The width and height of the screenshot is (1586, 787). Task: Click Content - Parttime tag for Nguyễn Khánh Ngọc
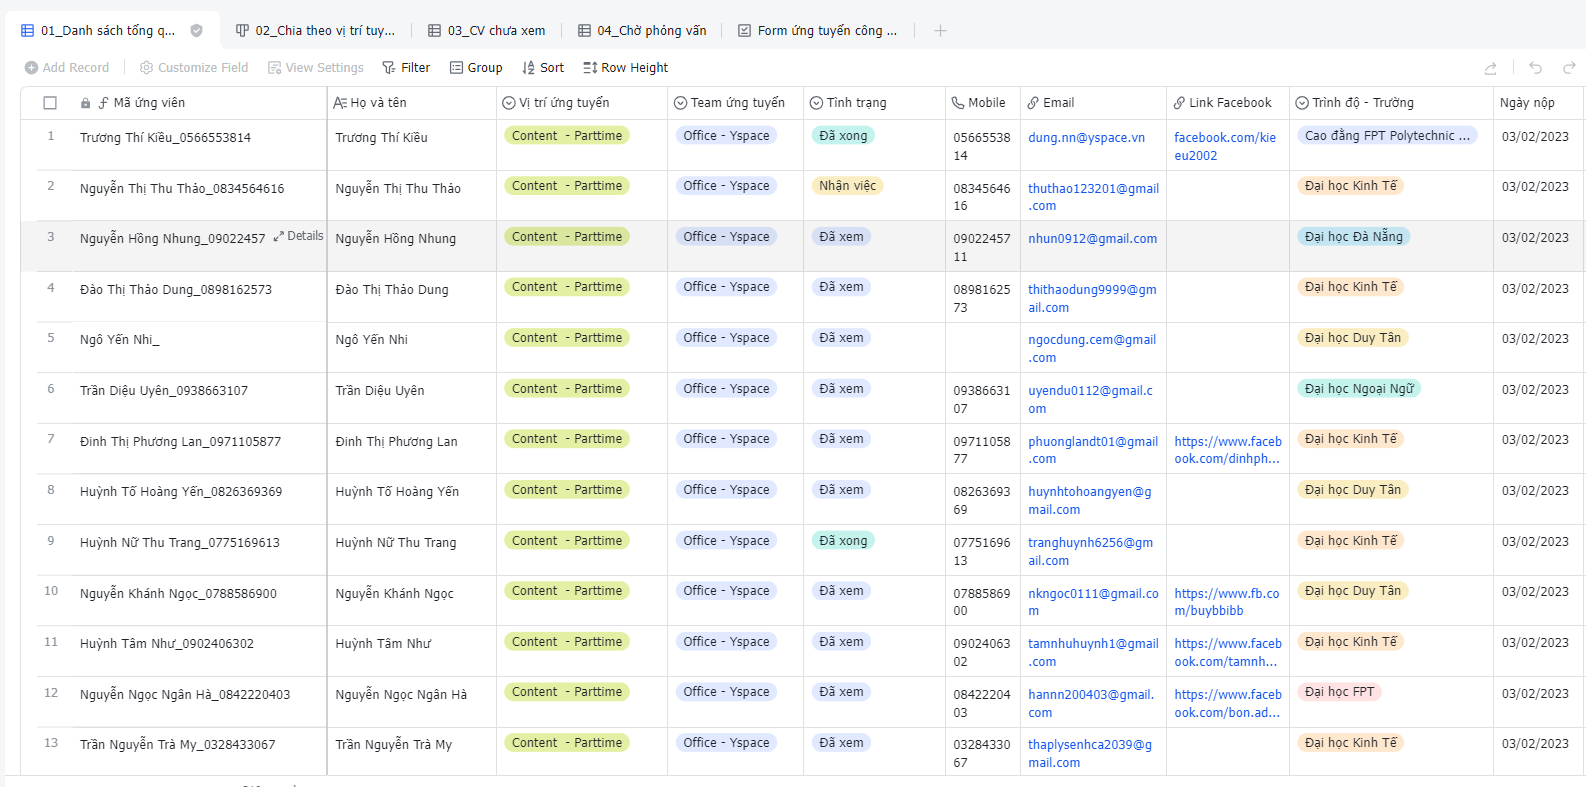click(567, 591)
